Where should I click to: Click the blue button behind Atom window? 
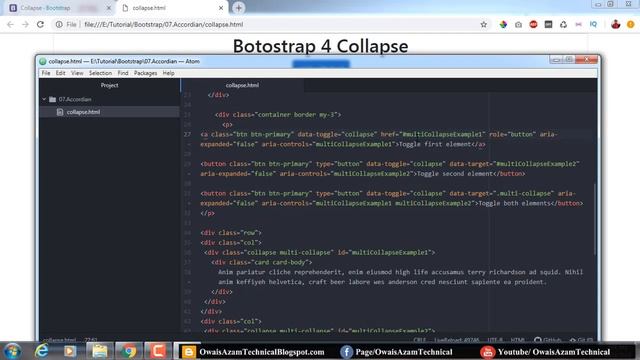click(x=321, y=64)
